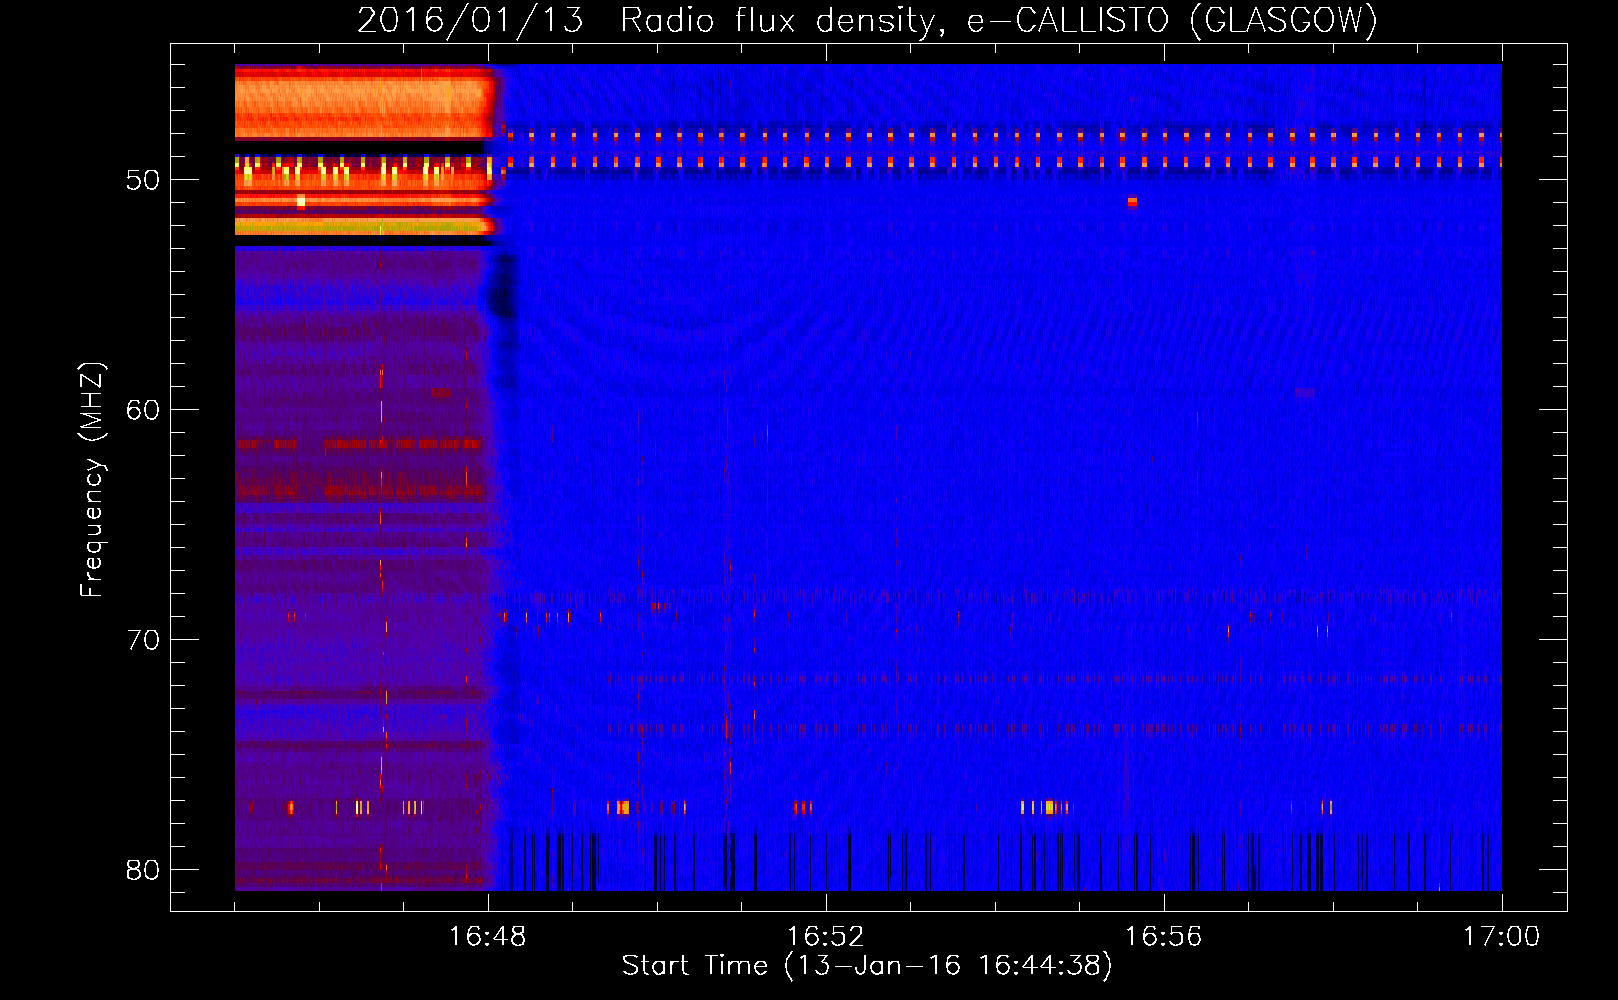Click the 16:52 time tick label
The width and height of the screenshot is (1618, 1000).
click(825, 937)
